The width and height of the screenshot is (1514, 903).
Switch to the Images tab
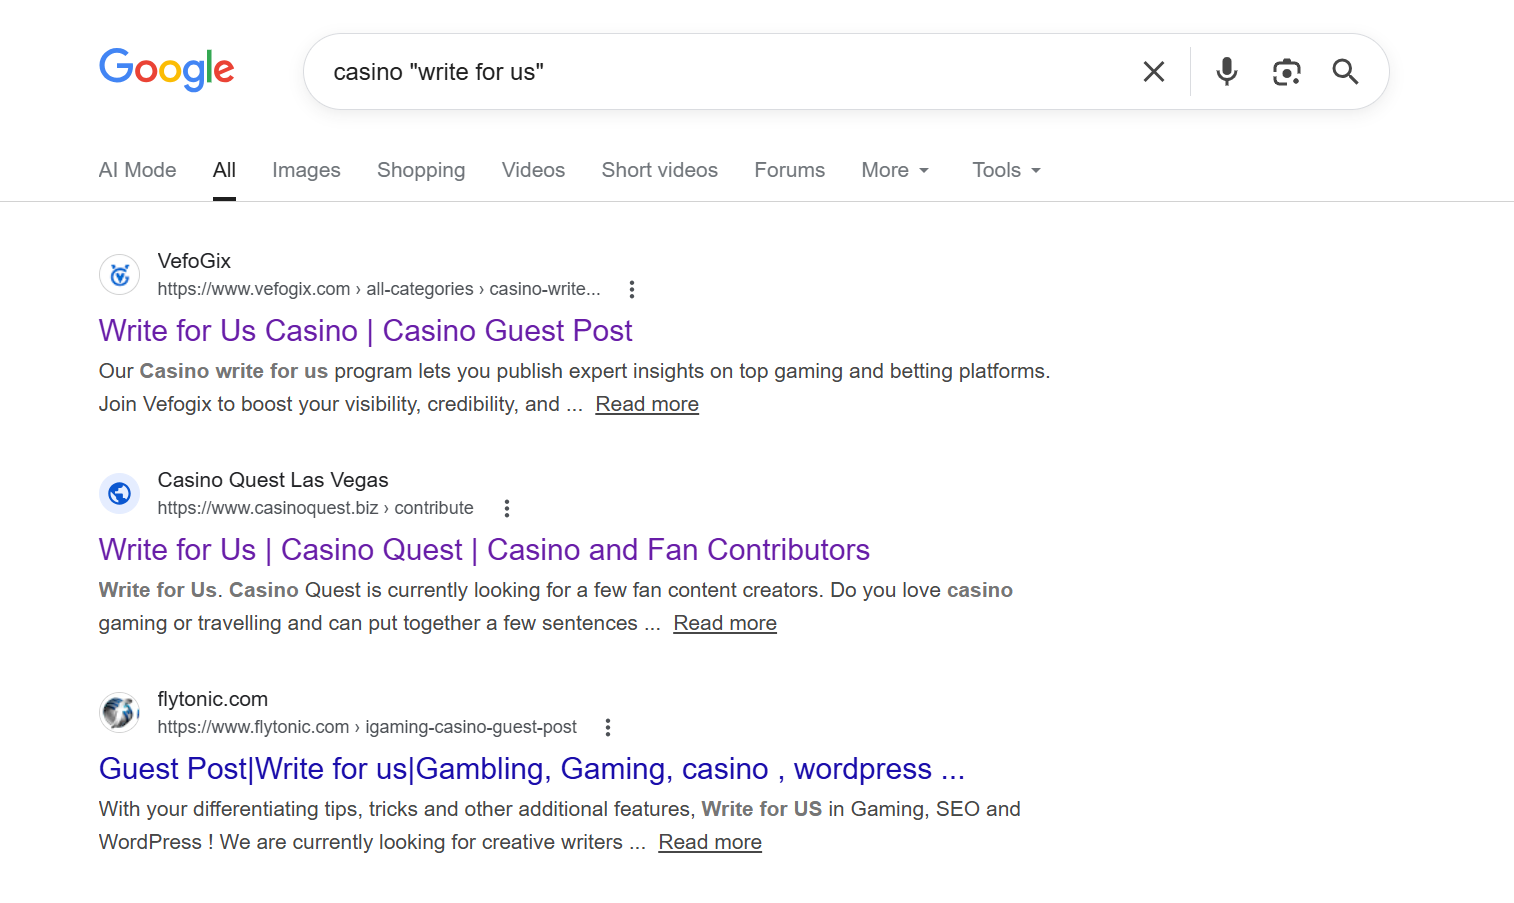(x=306, y=170)
